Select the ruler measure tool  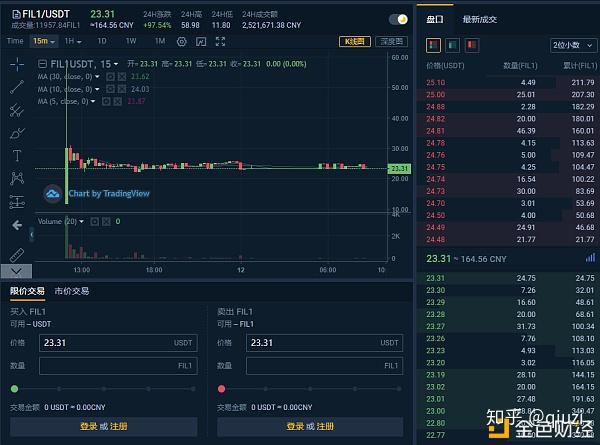point(17,254)
